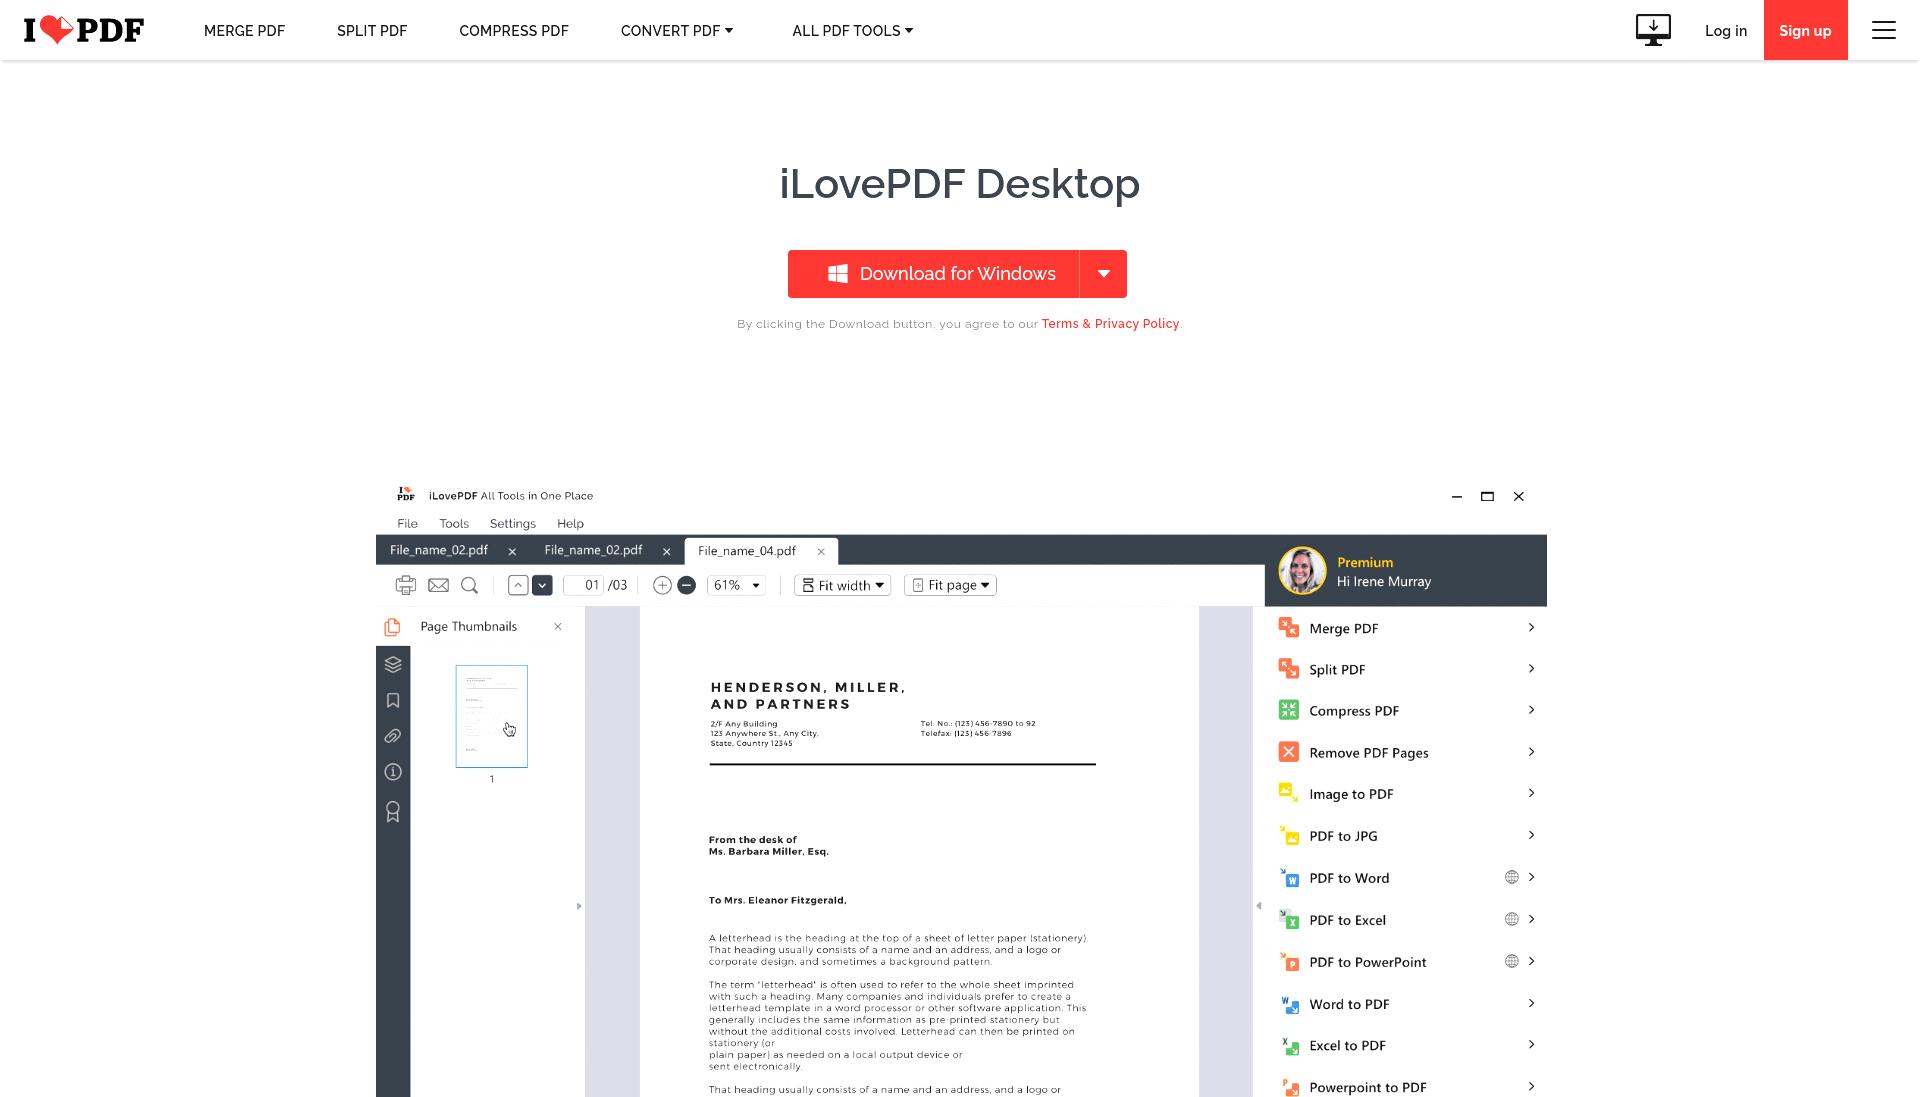This screenshot has height=1097, width=1920.
Task: Open the COMPRESS PDF nav item
Action: (514, 31)
